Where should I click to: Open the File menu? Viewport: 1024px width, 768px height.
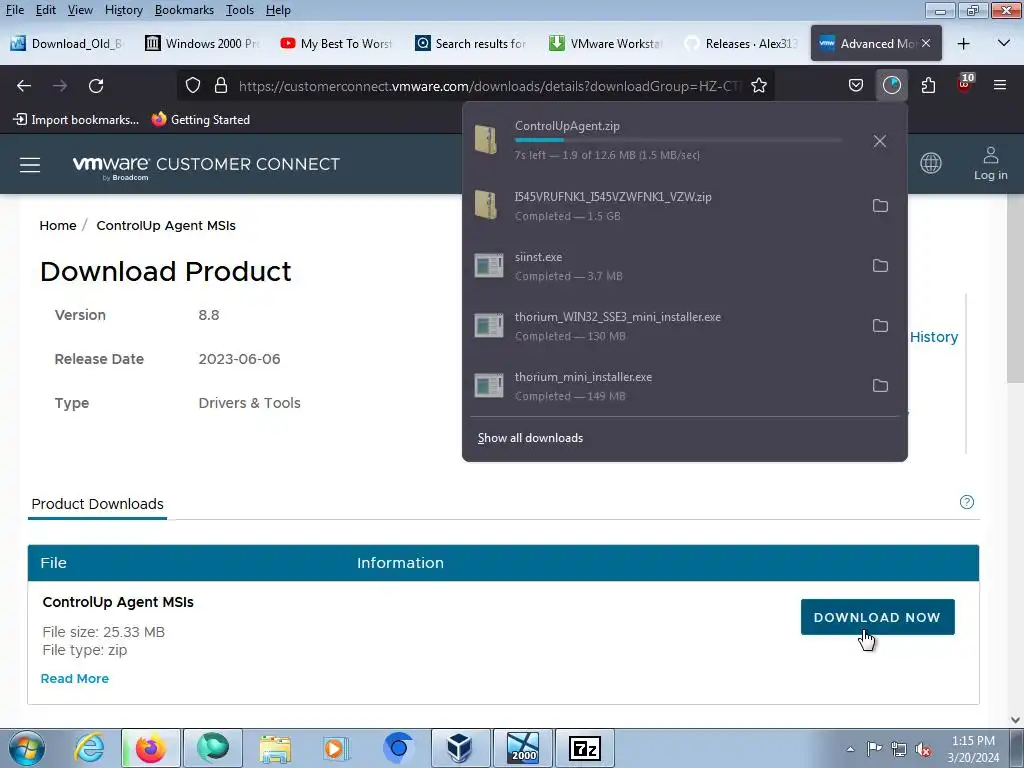click(x=15, y=10)
